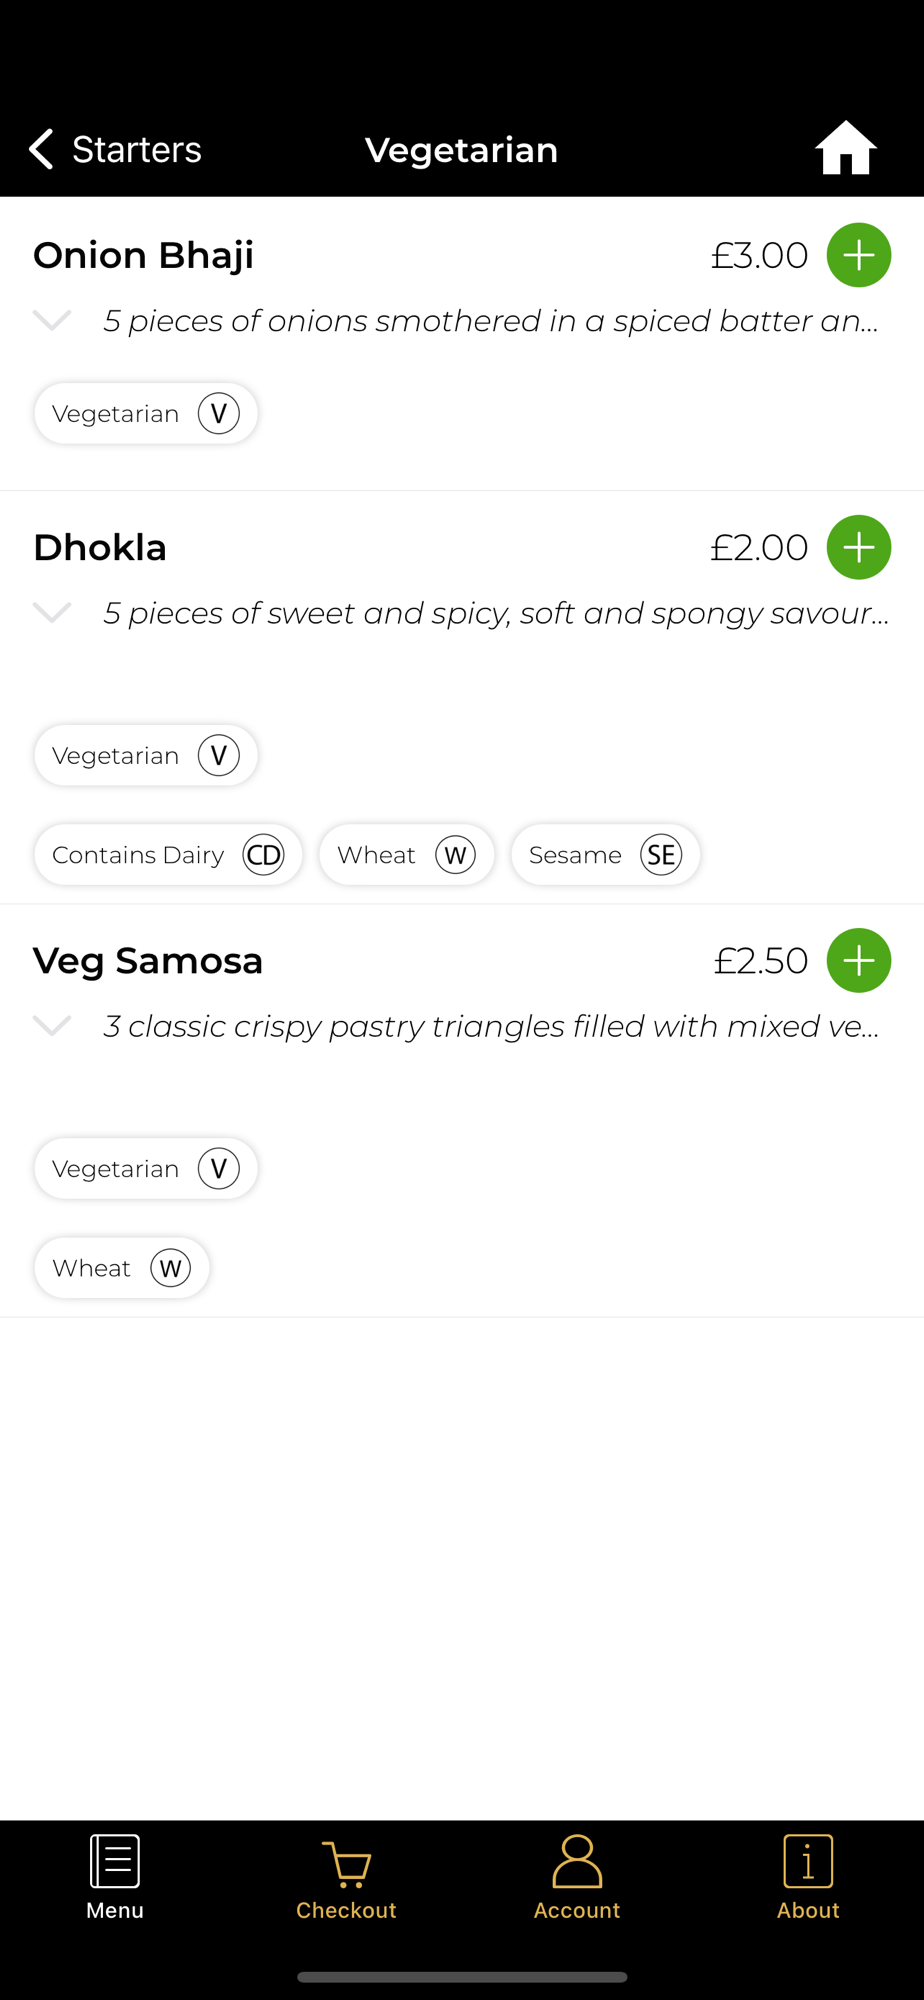Add Dhokla to the order
This screenshot has width=924, height=2000.
(858, 547)
